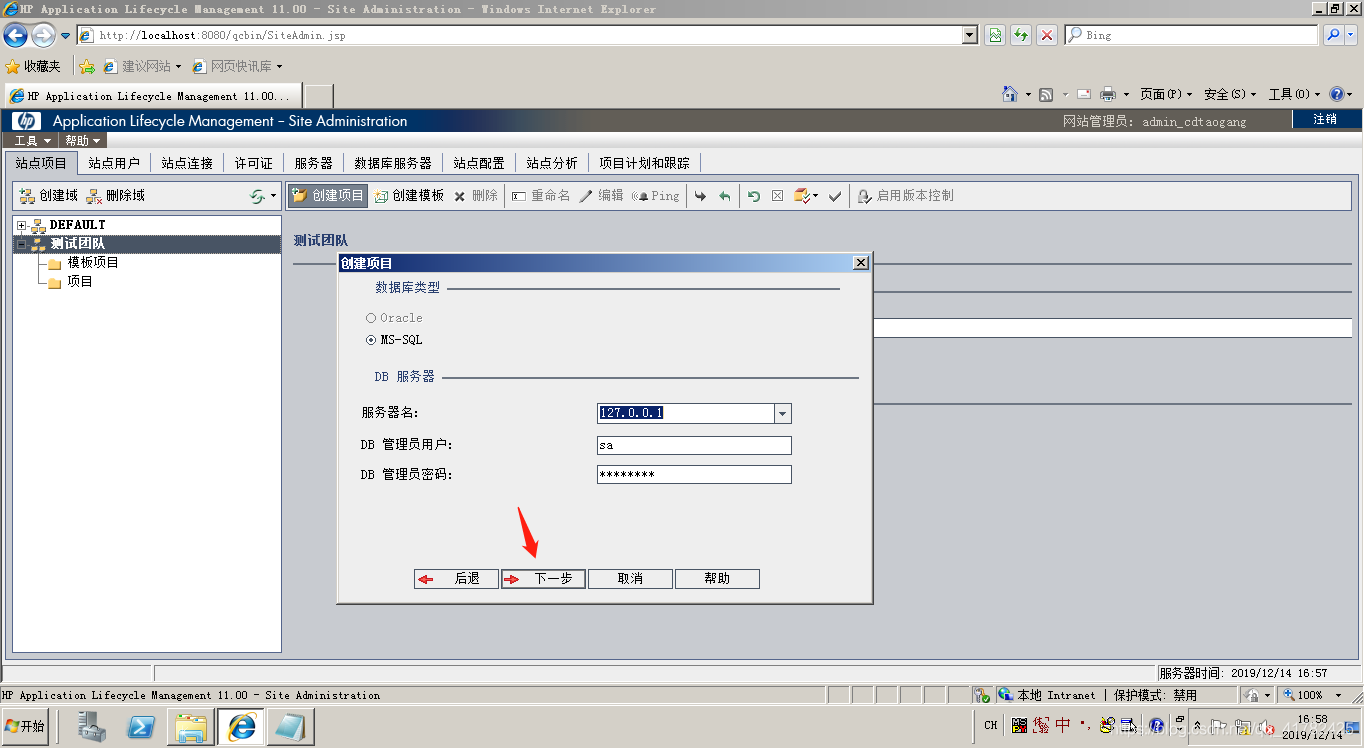Click the 注销 (logout) button
The width and height of the screenshot is (1364, 748).
click(1325, 119)
